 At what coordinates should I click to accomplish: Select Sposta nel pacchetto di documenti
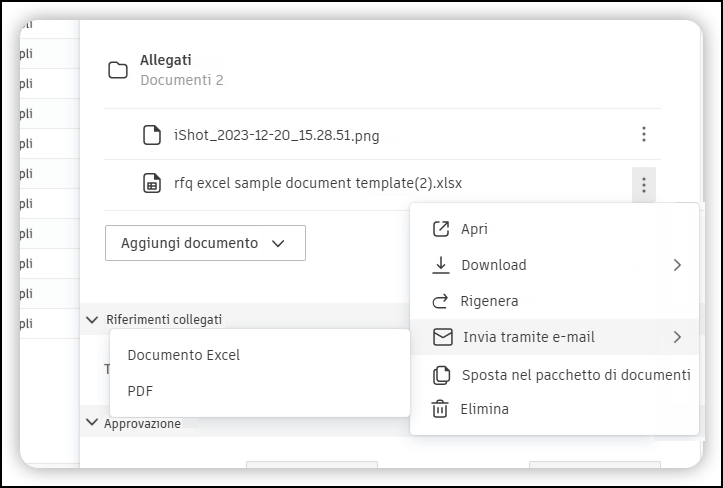tap(575, 375)
